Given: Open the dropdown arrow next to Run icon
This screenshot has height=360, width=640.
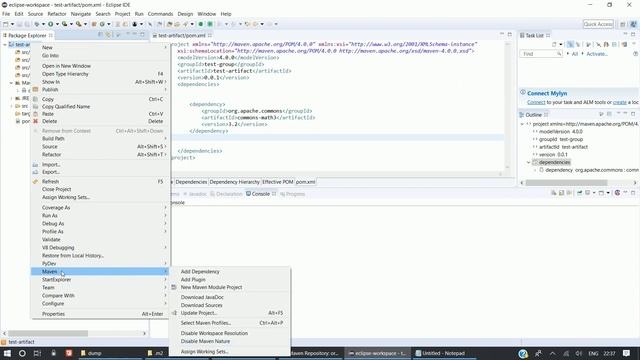Looking at the screenshot, I should pos(57,24).
